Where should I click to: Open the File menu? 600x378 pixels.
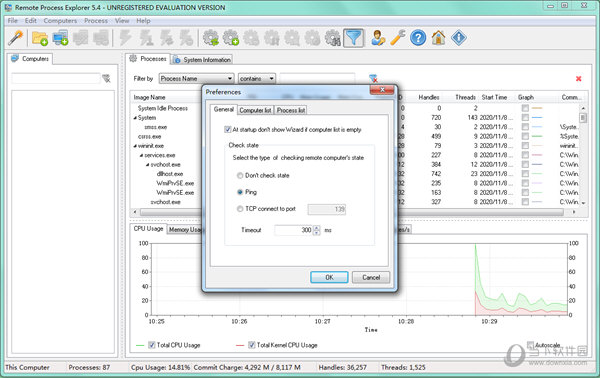point(13,21)
